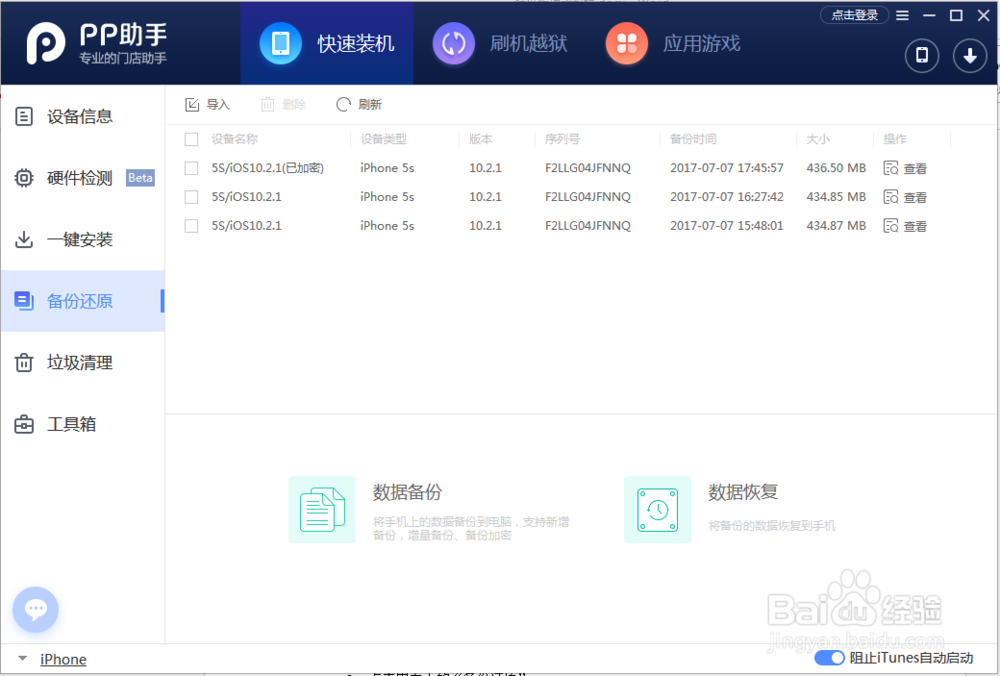Click 查看 for the 434.87 MB backup
Viewport: 1000px width, 676px height.
tap(905, 226)
